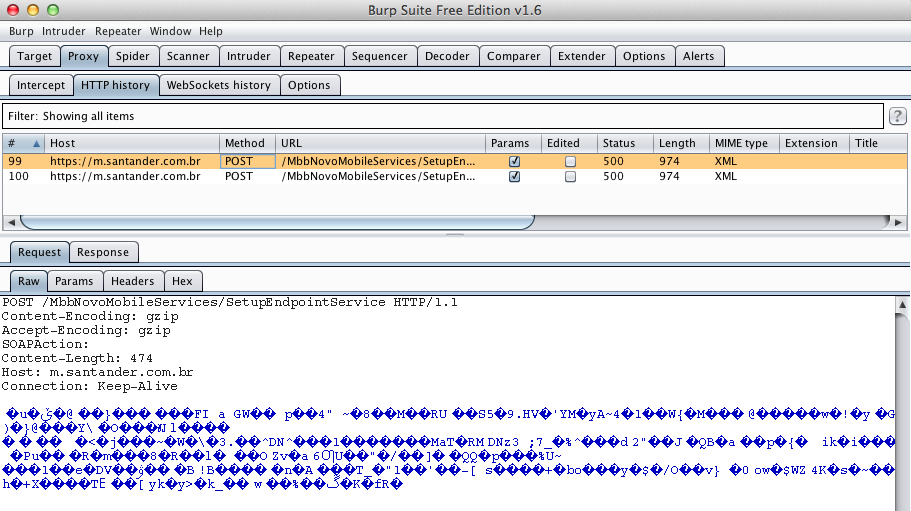Toggle Params checkbox for request 100
911x511 pixels.
point(514,177)
